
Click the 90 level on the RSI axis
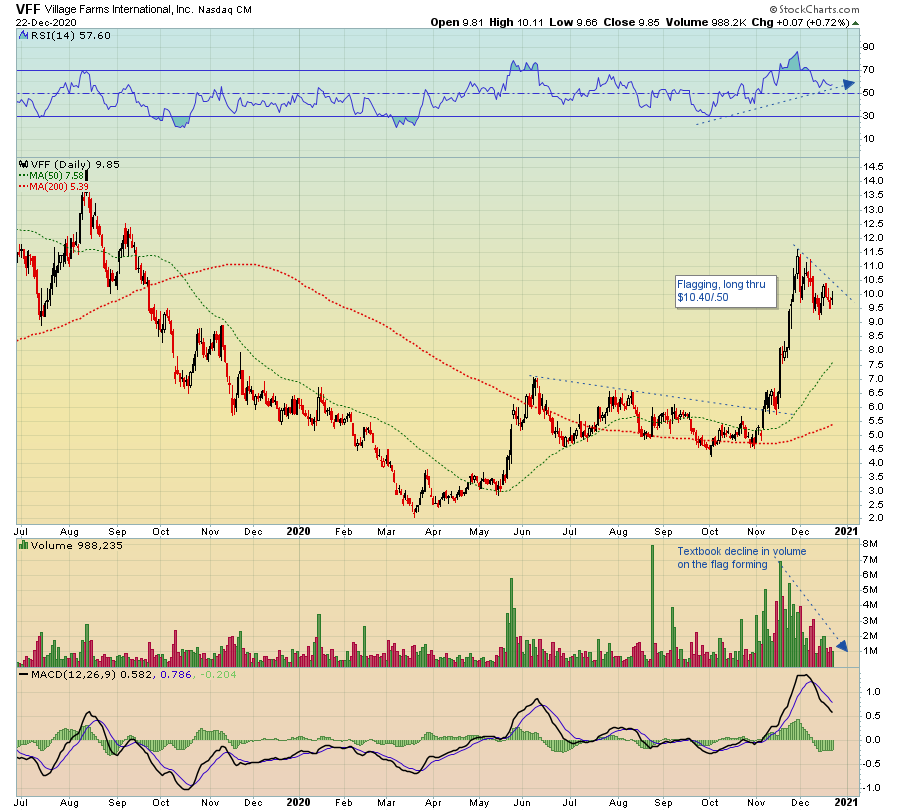pyautogui.click(x=868, y=47)
